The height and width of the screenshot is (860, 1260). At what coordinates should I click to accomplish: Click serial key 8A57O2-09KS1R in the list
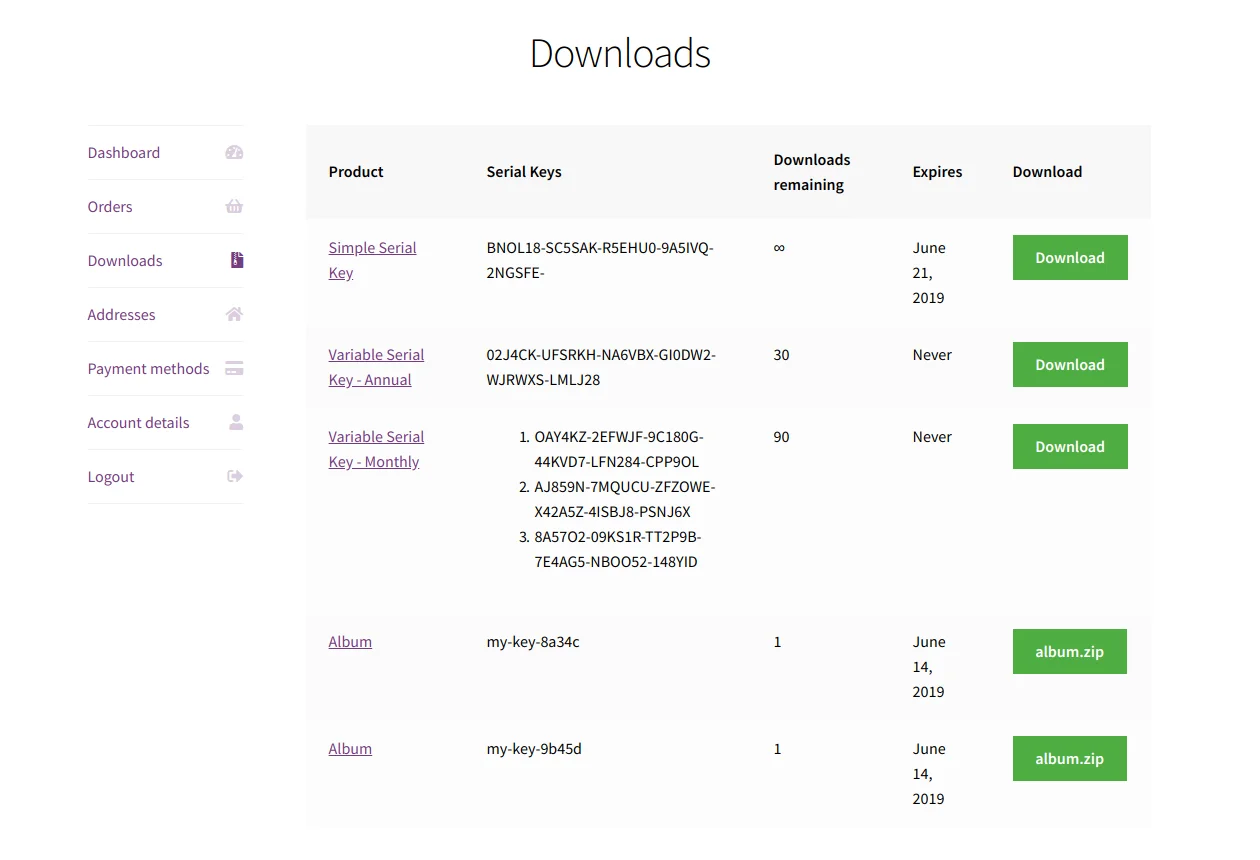pyautogui.click(x=618, y=549)
